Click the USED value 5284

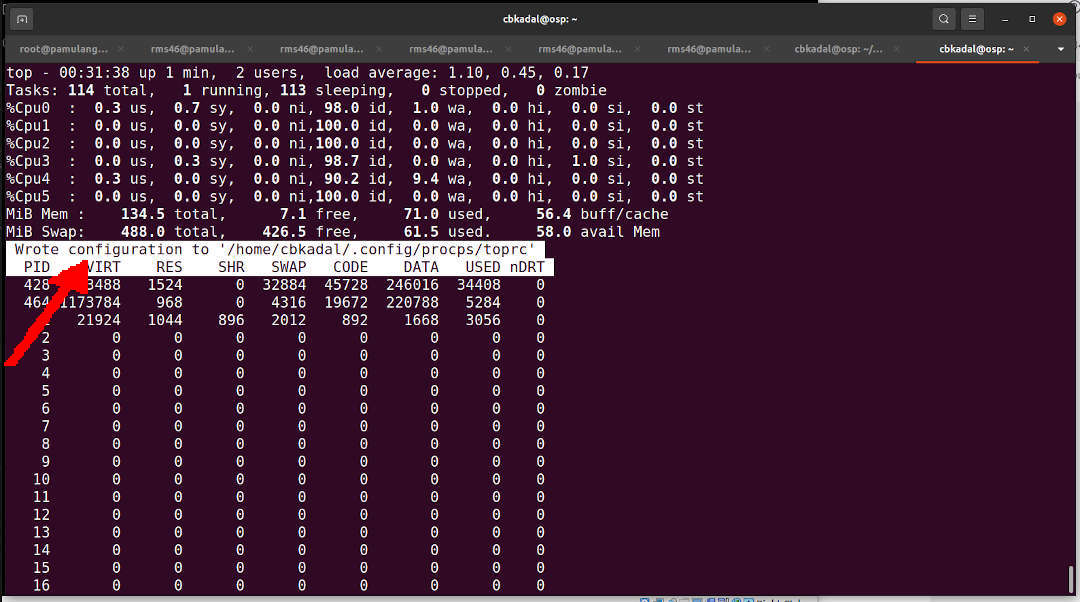483,302
